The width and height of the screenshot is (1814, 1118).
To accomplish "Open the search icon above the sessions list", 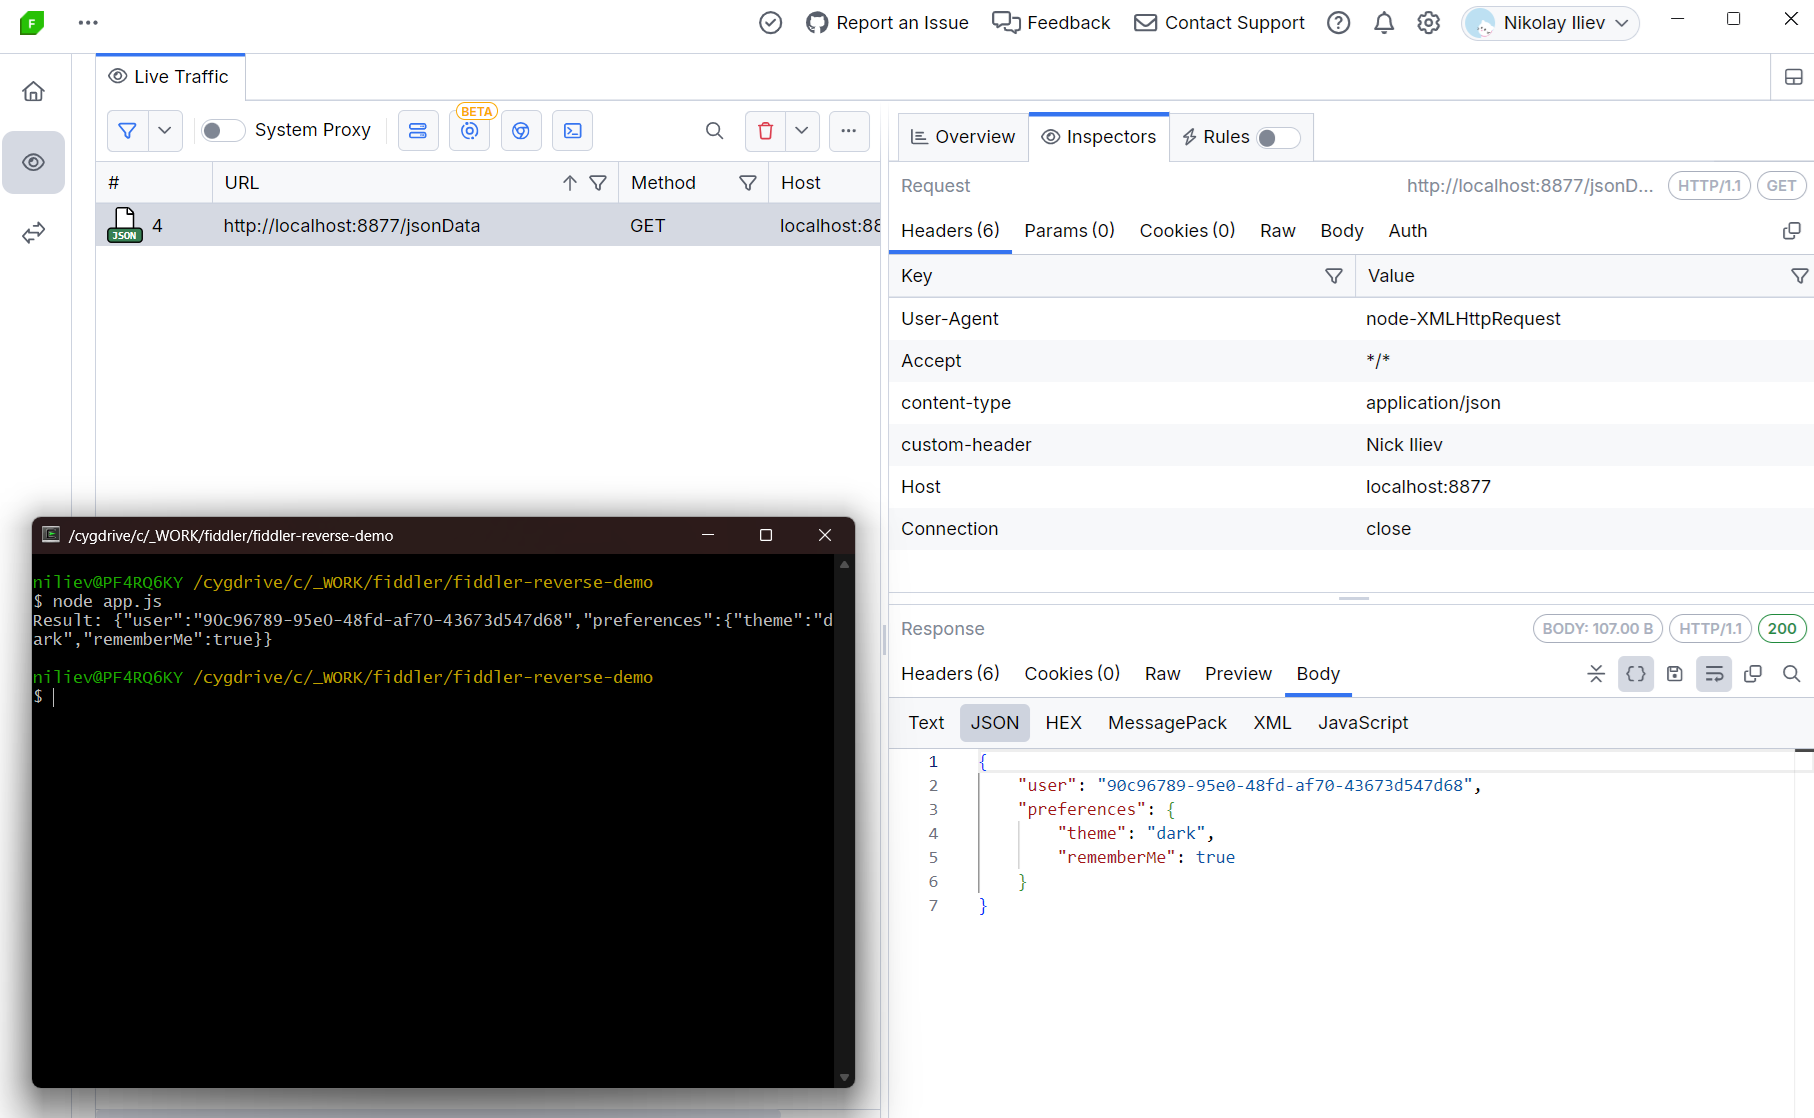I will point(714,130).
